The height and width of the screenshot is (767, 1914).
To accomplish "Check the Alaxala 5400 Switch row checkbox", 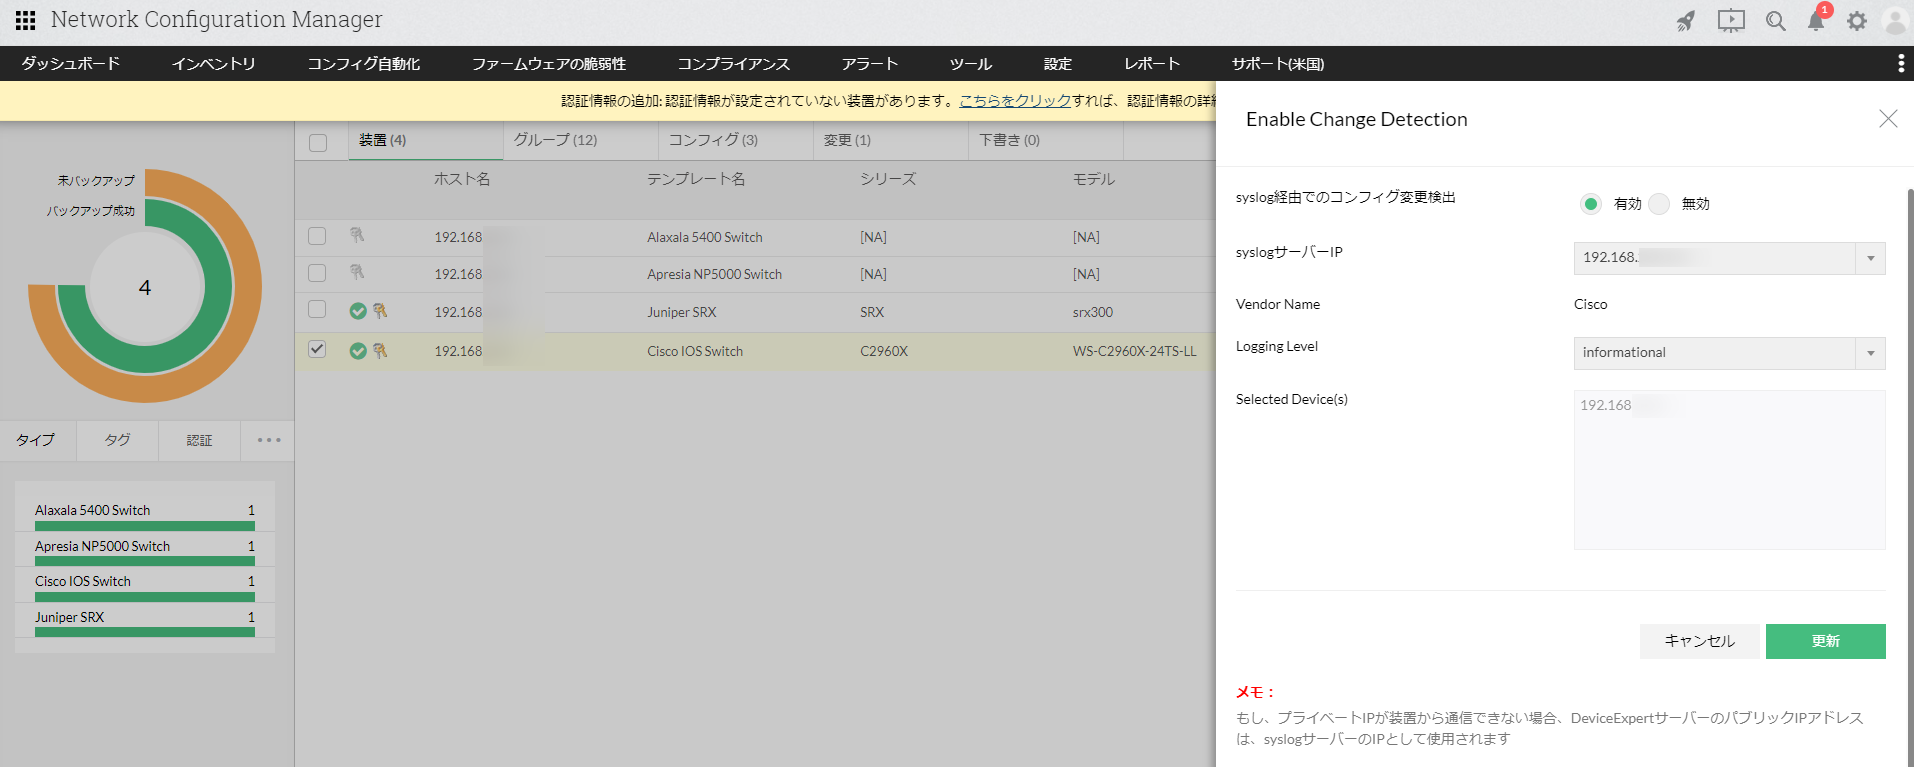I will click(x=317, y=237).
